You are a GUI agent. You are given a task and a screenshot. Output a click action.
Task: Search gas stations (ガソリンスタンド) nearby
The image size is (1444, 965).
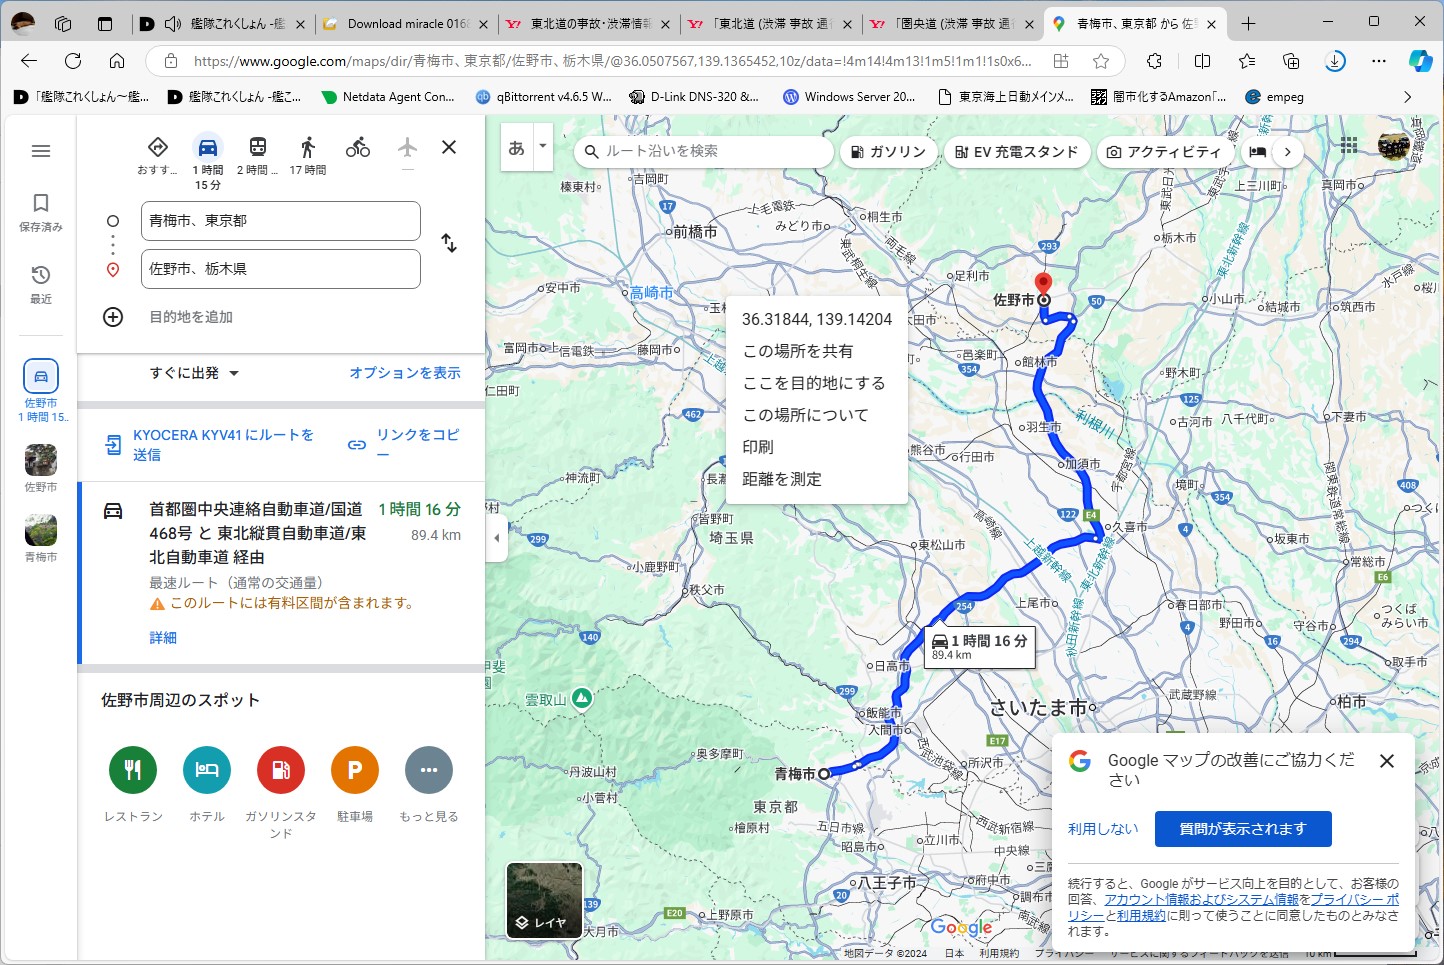point(281,770)
